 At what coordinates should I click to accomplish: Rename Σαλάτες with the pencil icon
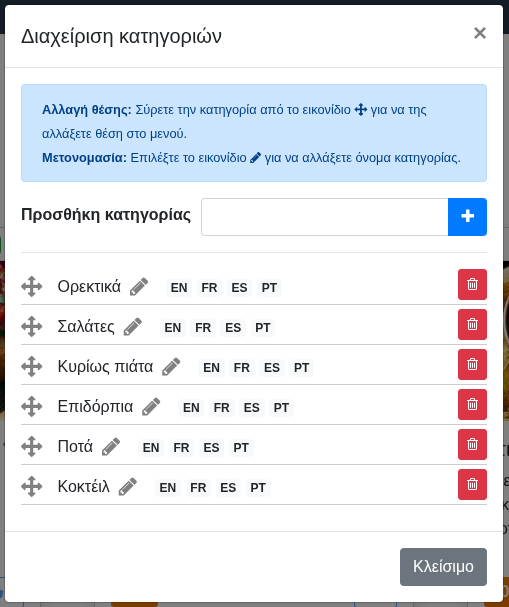[x=132, y=326]
